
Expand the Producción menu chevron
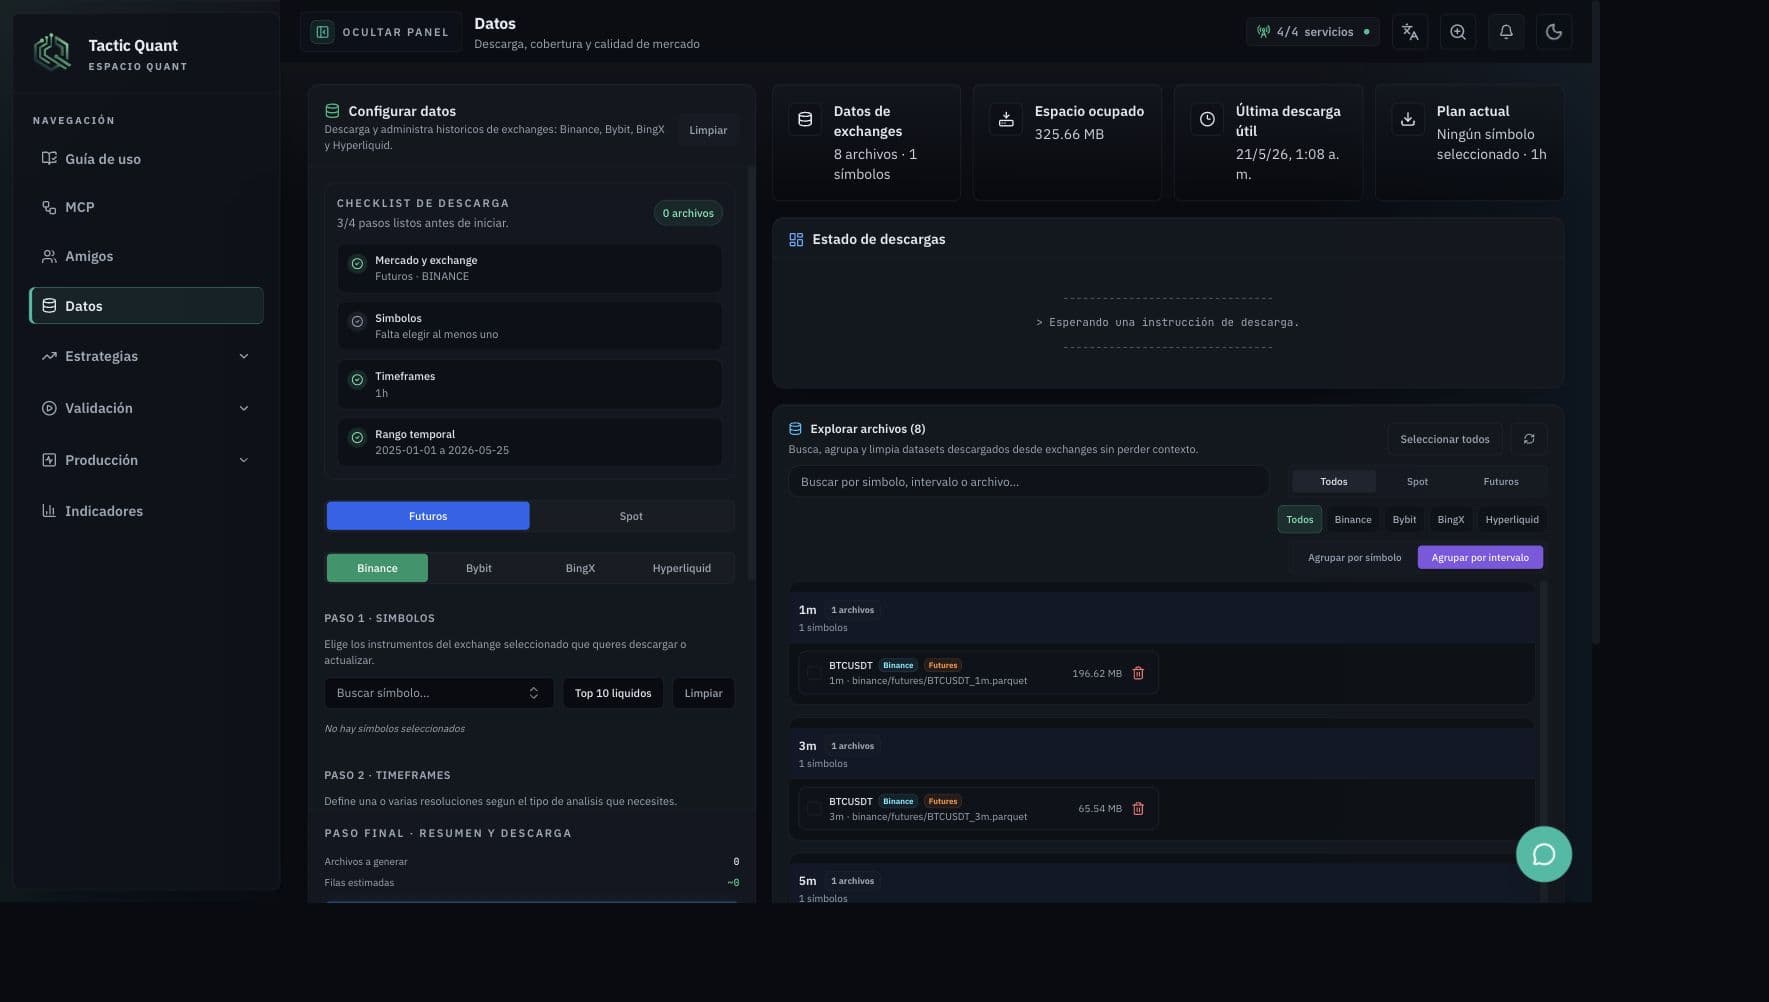click(244, 460)
